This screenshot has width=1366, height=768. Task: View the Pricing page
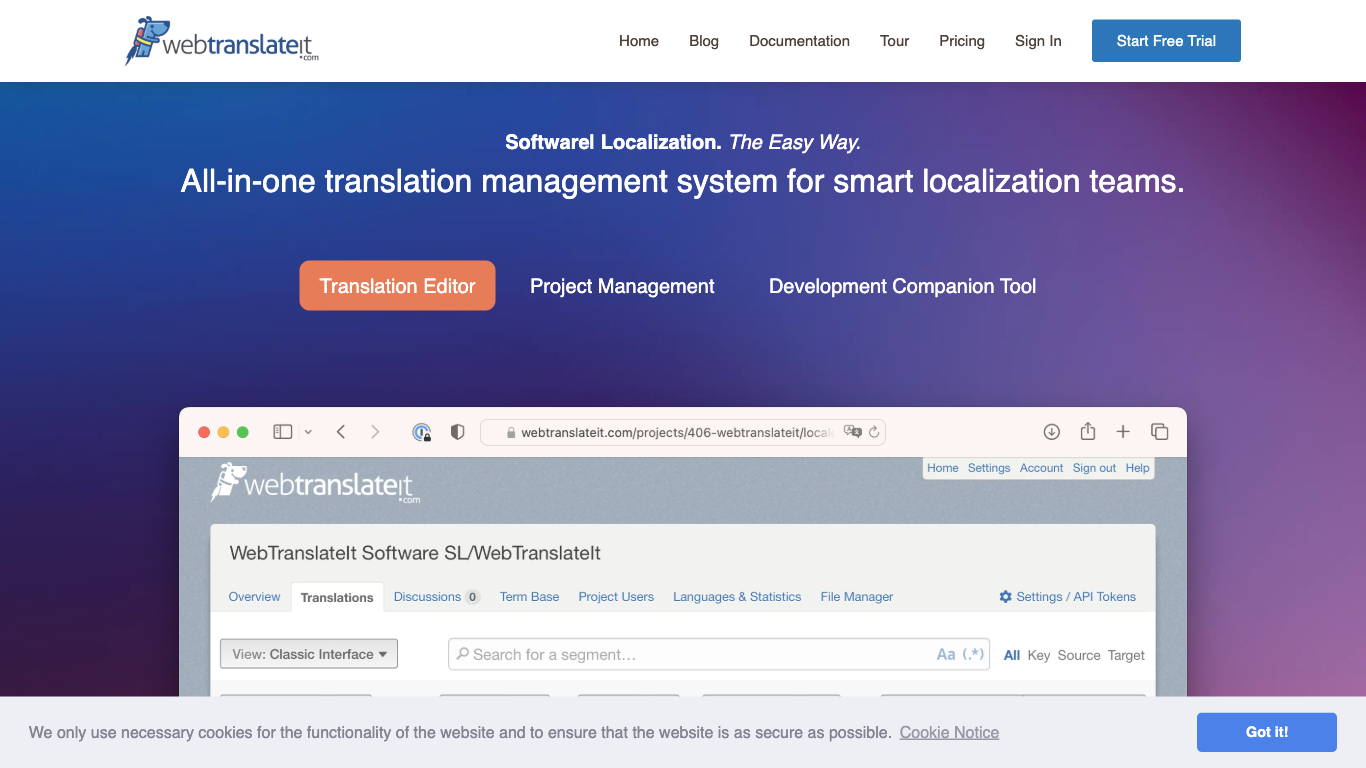pos(962,41)
